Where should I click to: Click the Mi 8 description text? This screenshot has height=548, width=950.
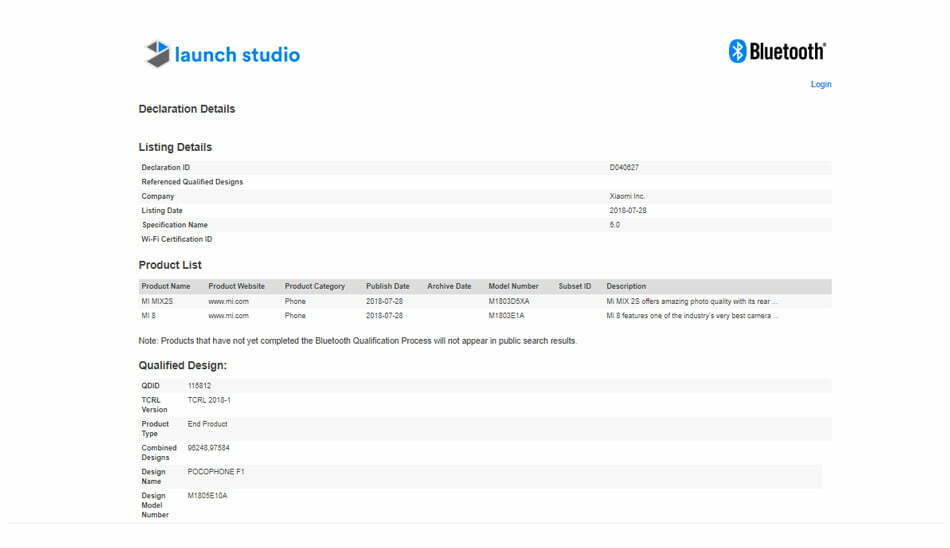692,316
